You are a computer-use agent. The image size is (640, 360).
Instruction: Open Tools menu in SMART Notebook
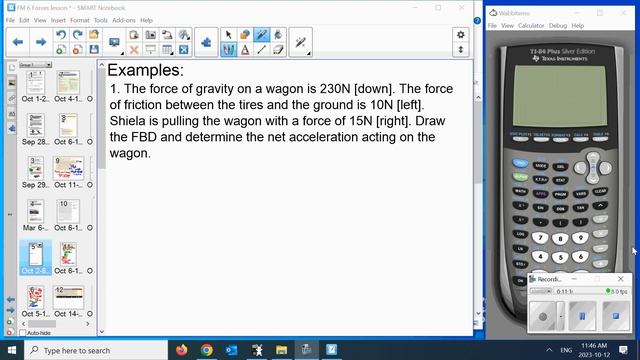click(100, 20)
